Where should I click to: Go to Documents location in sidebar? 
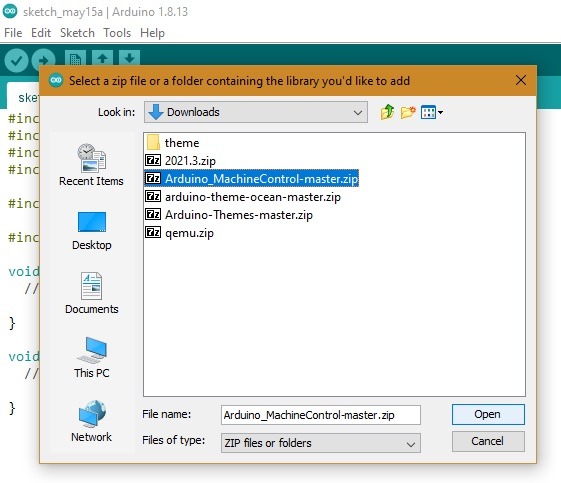click(92, 293)
